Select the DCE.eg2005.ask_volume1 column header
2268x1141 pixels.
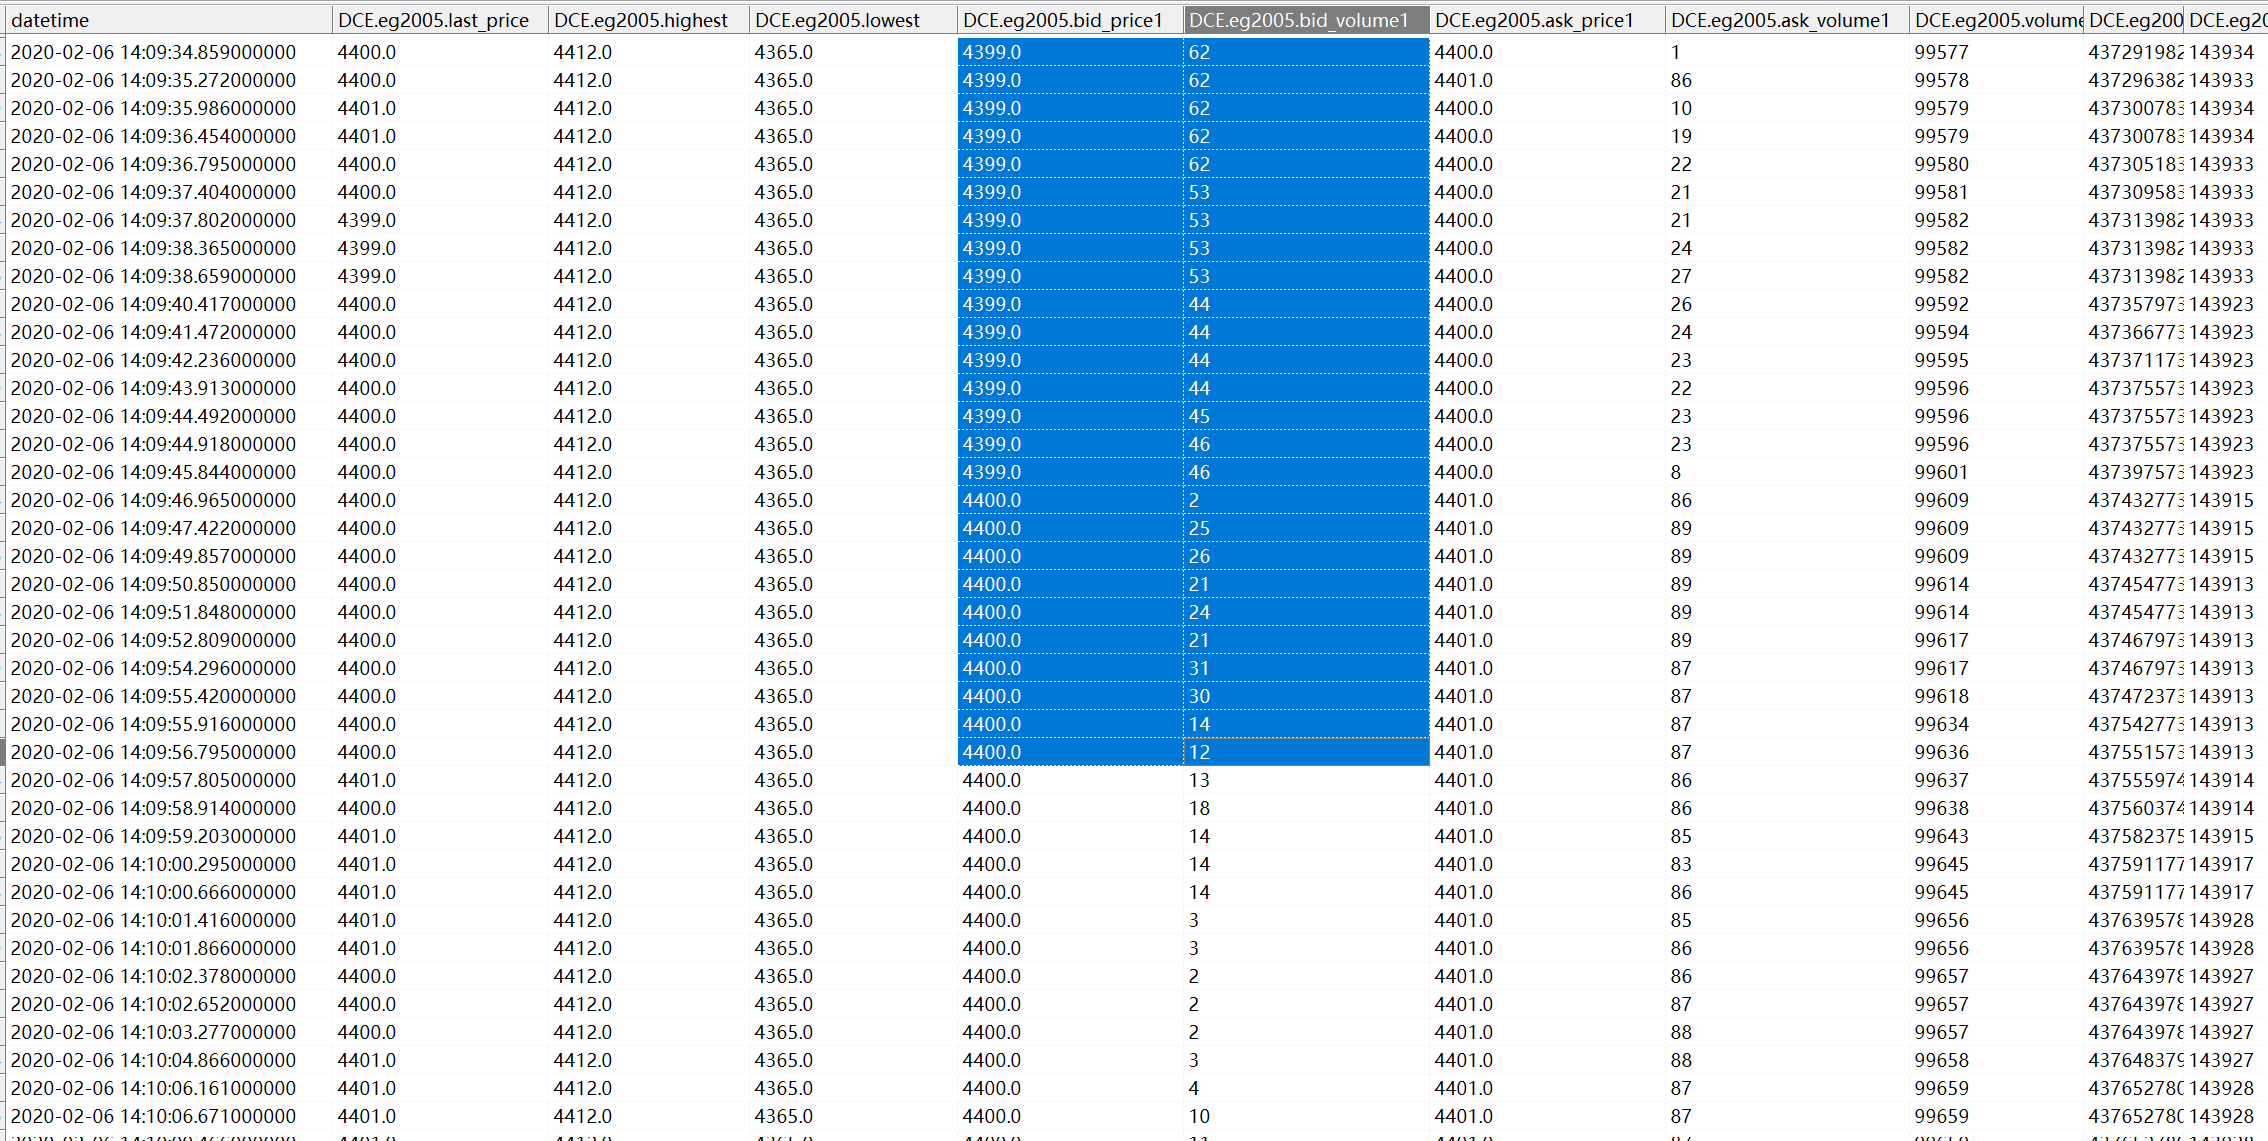(x=1787, y=20)
